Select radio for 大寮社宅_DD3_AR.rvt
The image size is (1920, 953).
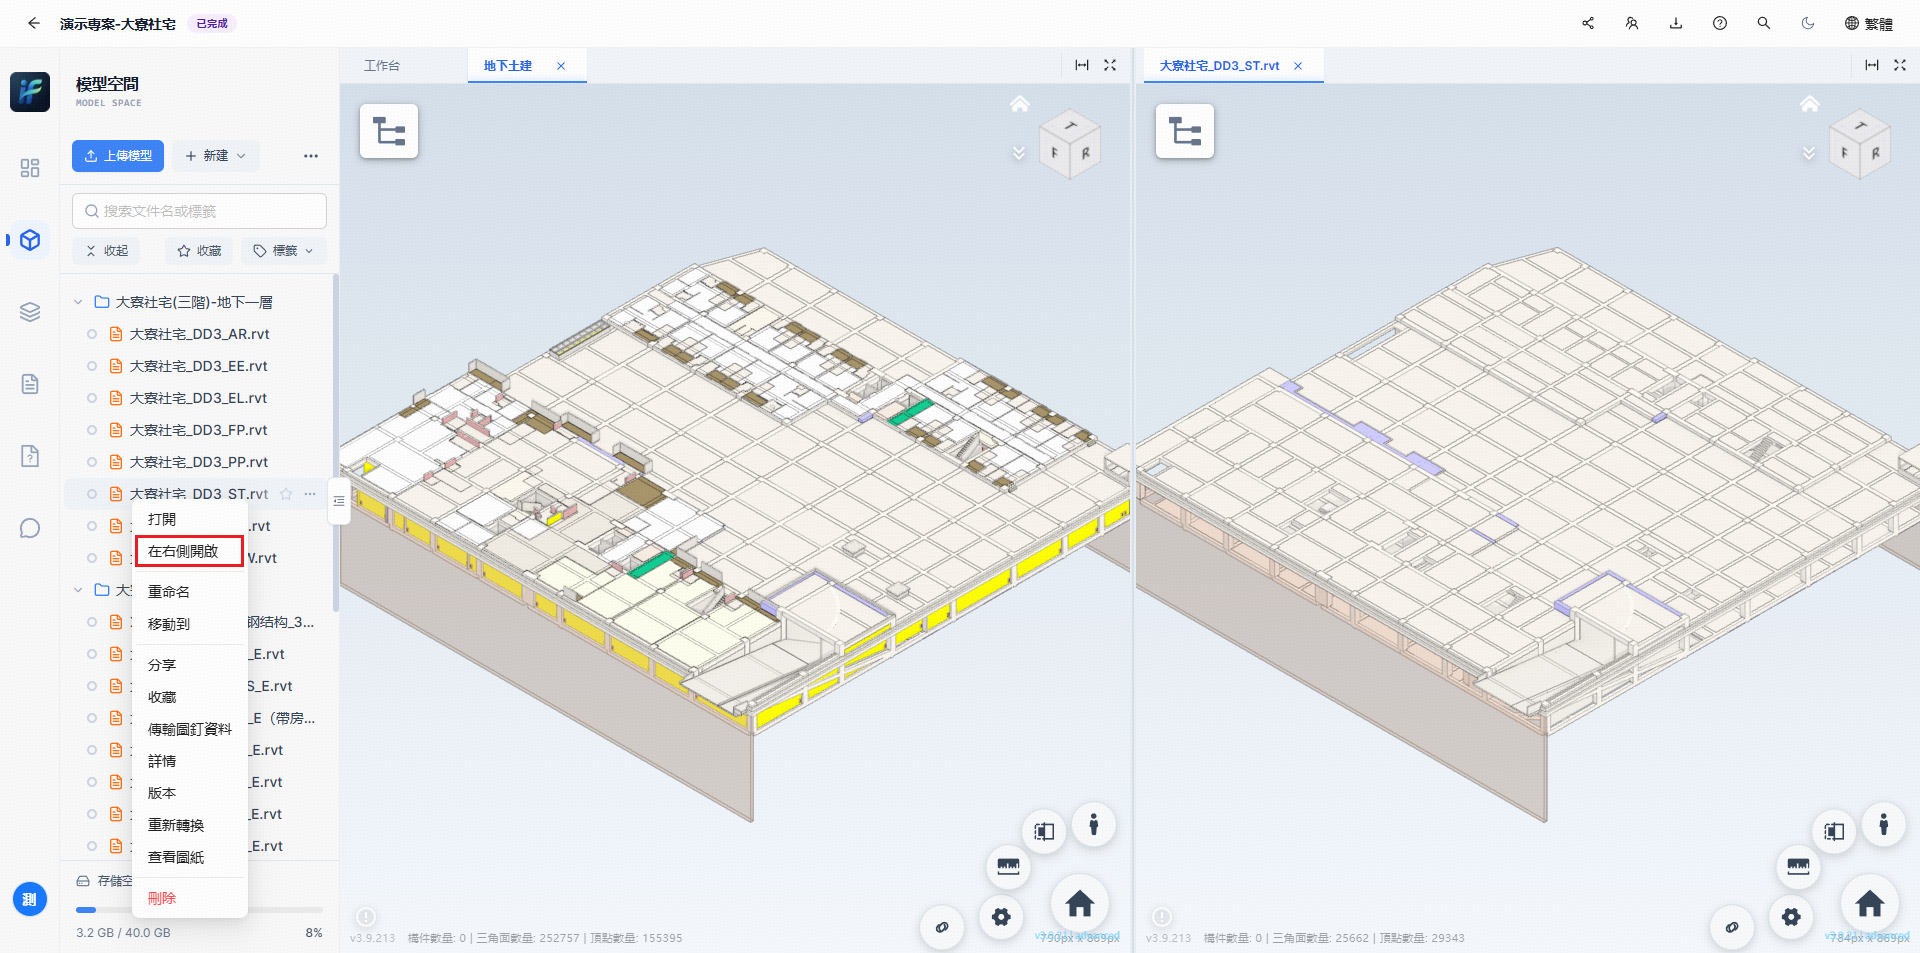coord(92,334)
